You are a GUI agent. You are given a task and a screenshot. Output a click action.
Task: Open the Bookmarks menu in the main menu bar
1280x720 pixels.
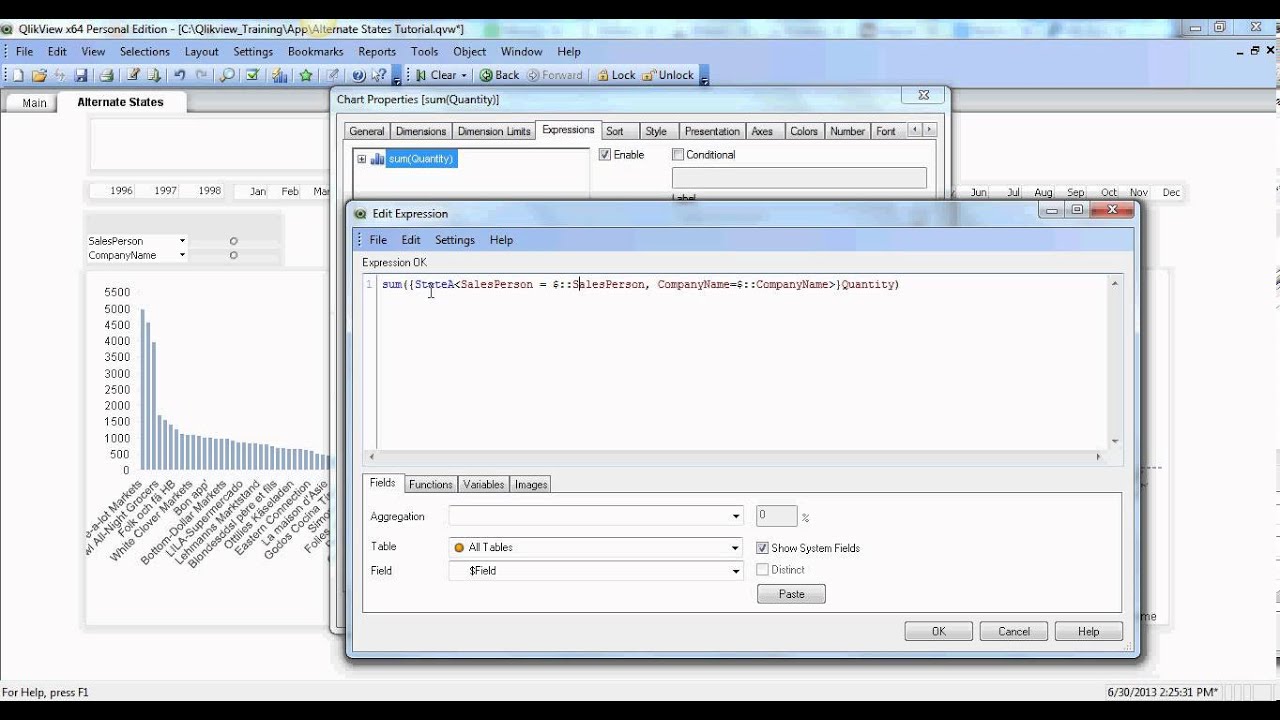[315, 52]
